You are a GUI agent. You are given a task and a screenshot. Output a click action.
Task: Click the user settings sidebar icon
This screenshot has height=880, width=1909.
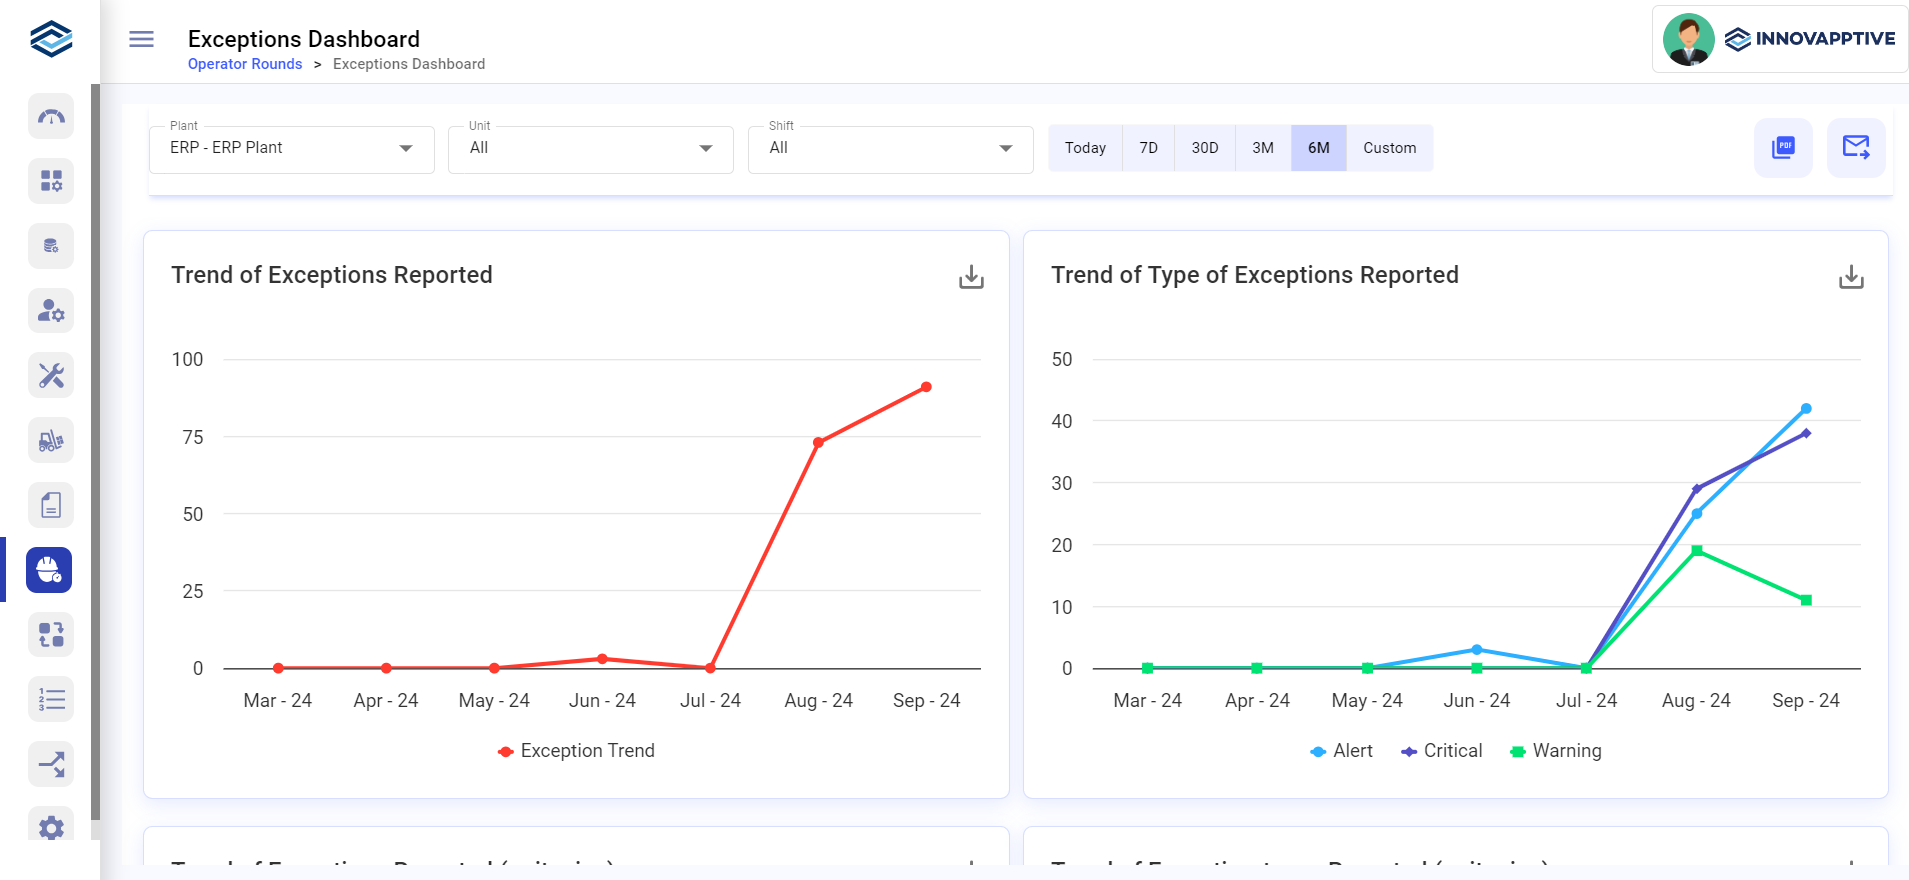[51, 311]
